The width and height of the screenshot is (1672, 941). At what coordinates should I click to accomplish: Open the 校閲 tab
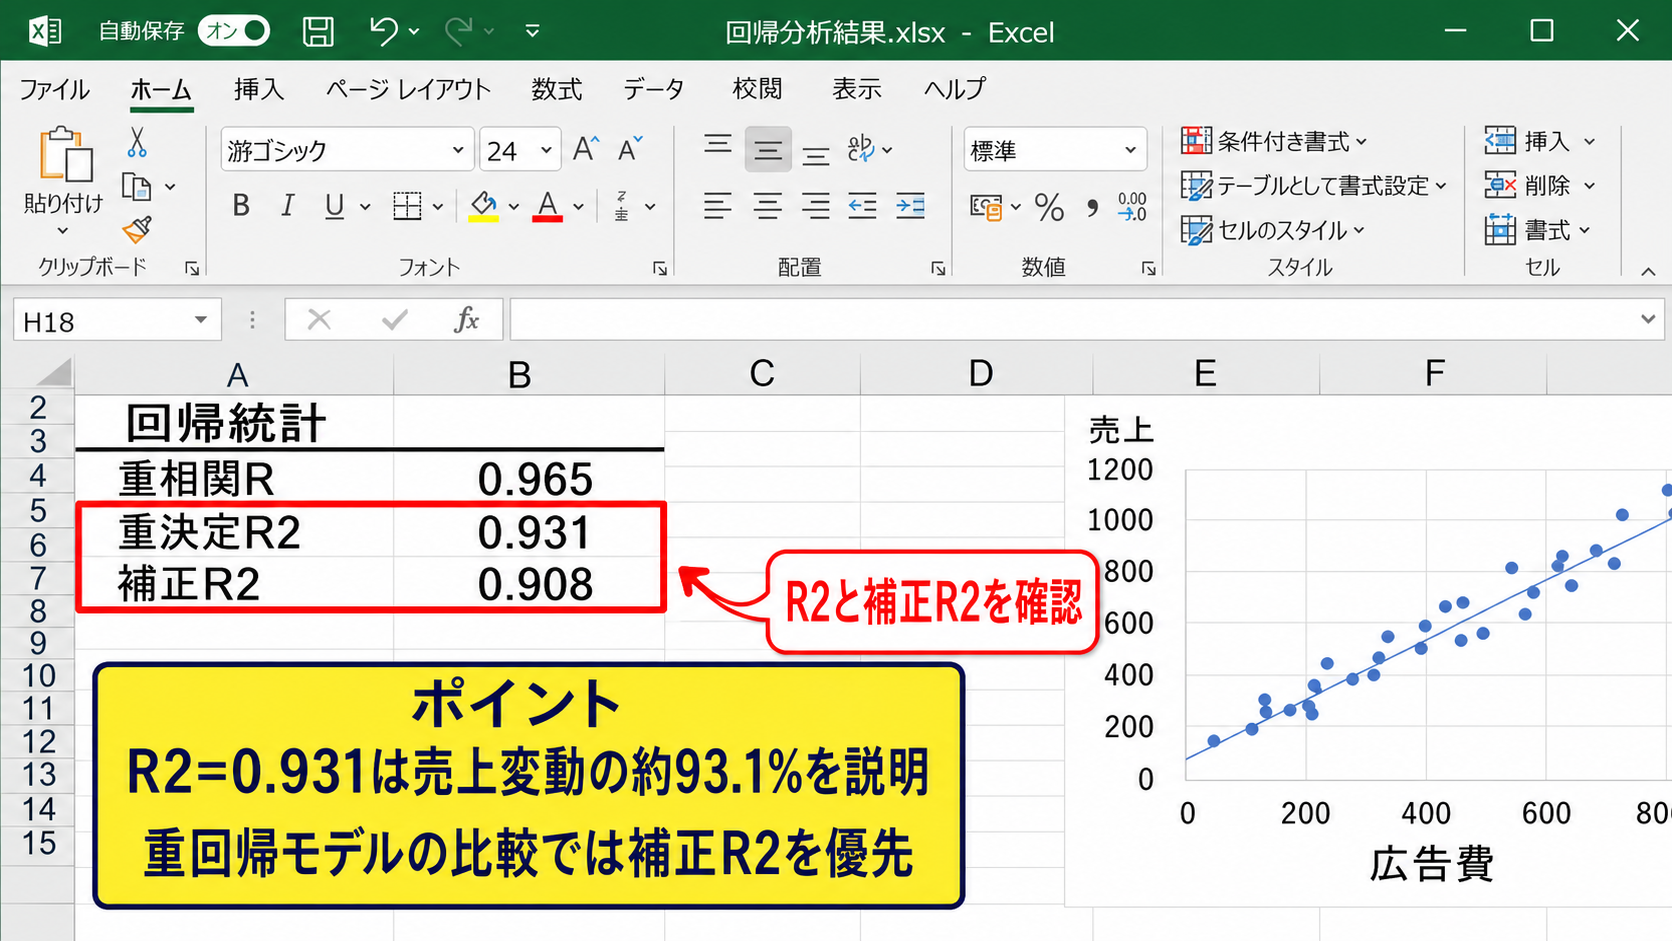pyautogui.click(x=757, y=89)
